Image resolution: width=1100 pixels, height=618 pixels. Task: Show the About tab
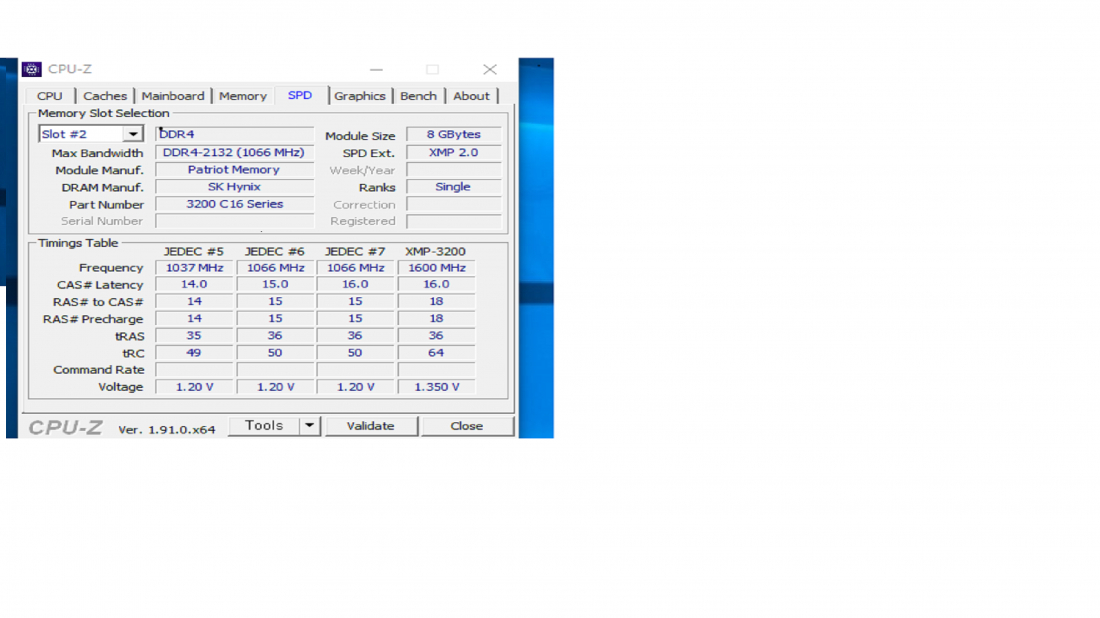coord(471,96)
